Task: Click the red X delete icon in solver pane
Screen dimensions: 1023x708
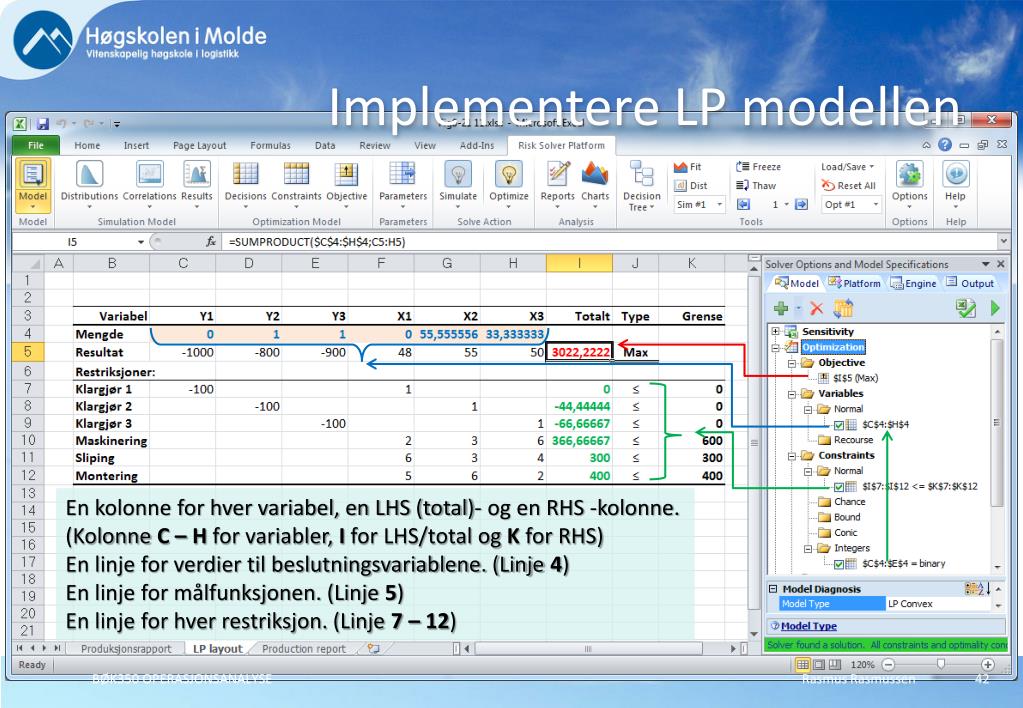Action: (x=816, y=308)
